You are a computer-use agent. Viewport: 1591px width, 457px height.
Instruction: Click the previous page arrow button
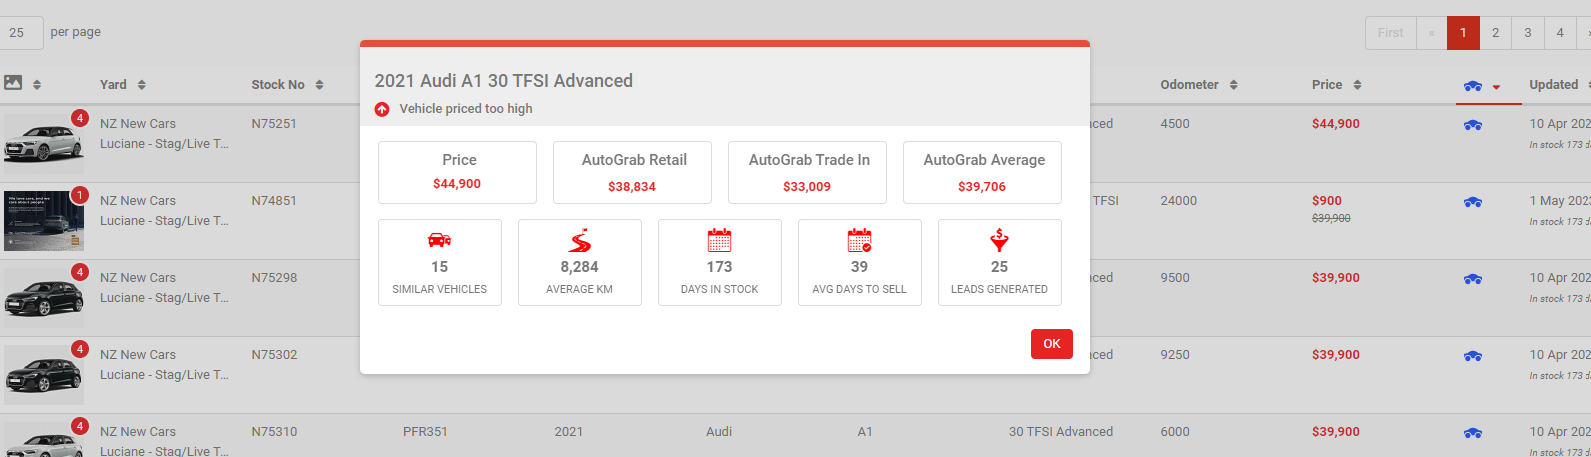coord(1431,33)
